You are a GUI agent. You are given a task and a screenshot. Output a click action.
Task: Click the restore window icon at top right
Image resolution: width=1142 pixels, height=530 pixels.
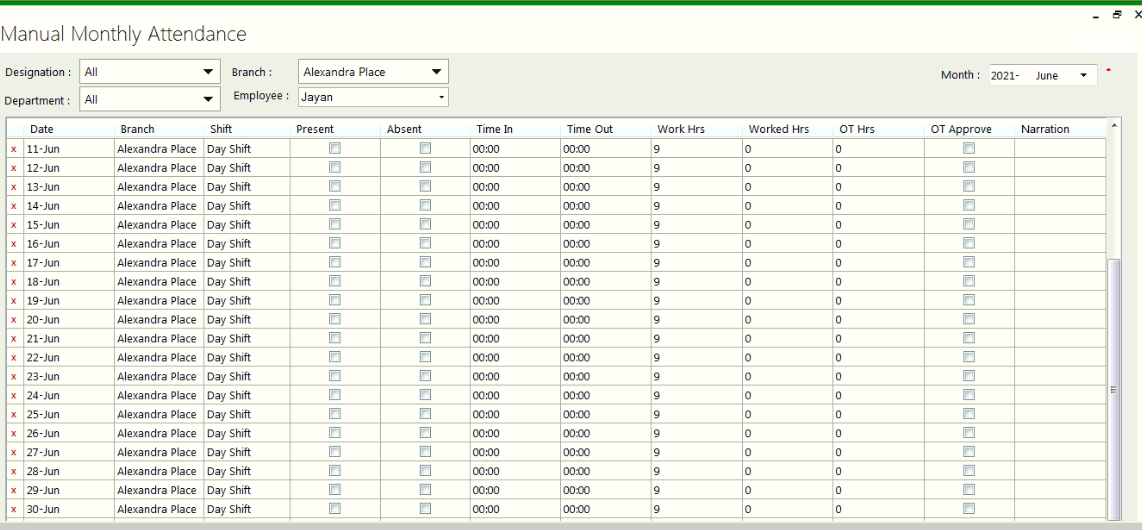pos(1116,17)
